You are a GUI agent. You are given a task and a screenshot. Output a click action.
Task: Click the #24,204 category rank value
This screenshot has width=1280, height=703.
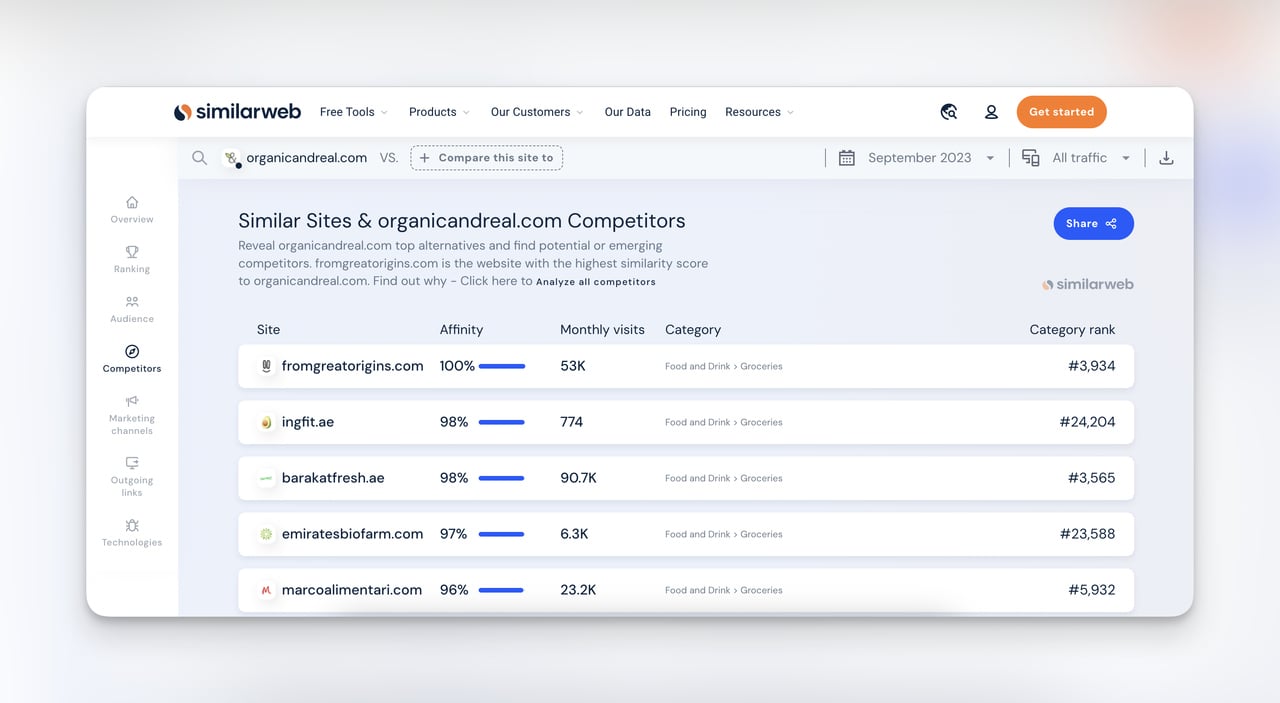point(1087,422)
